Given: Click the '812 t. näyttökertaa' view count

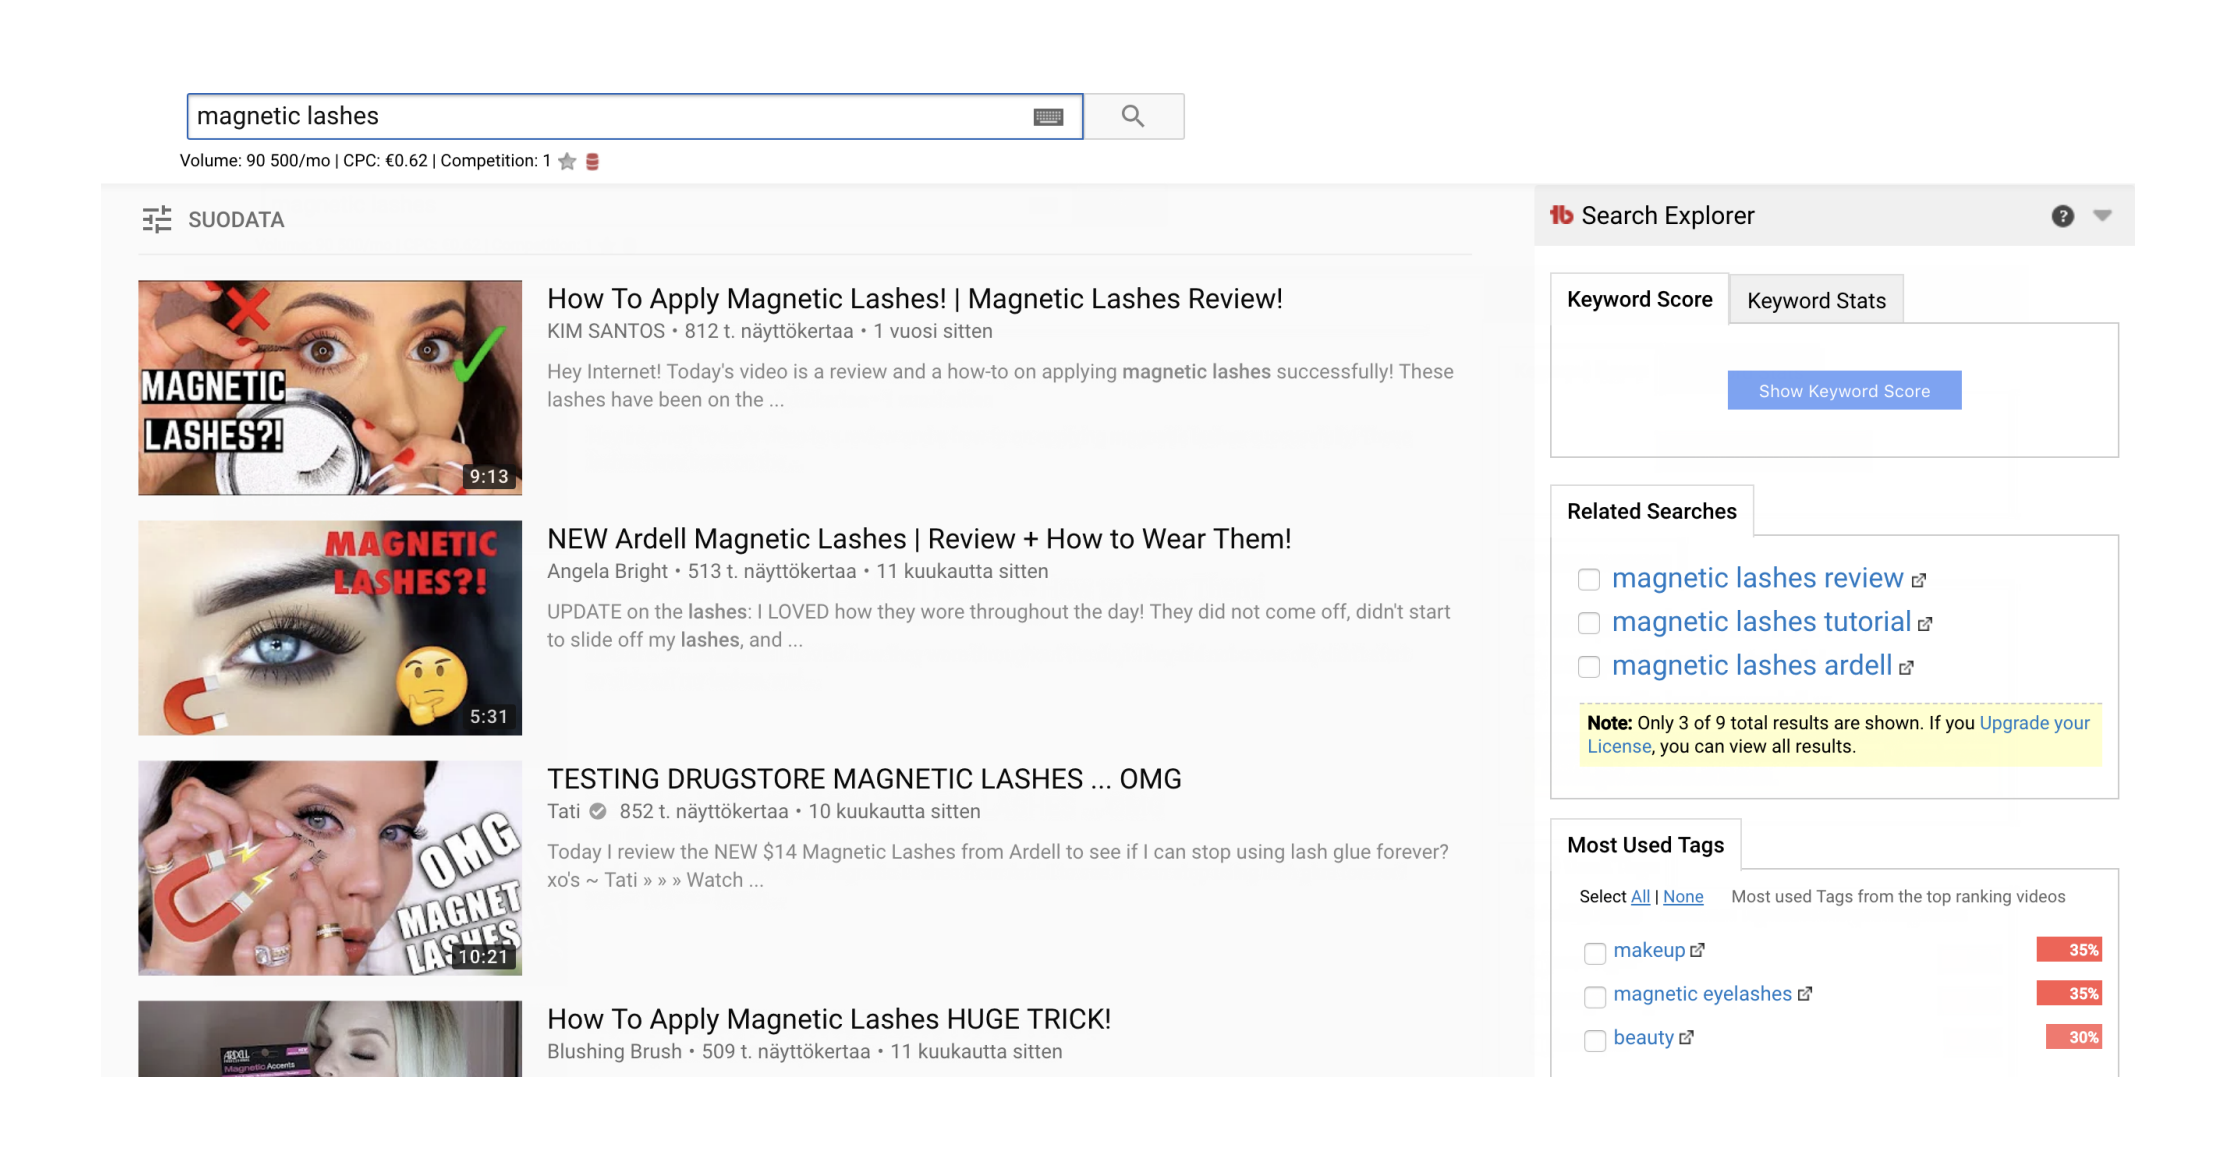Looking at the screenshot, I should [768, 331].
